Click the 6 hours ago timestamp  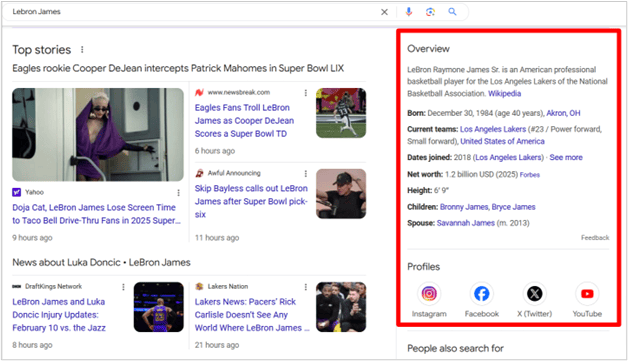pyautogui.click(x=215, y=151)
